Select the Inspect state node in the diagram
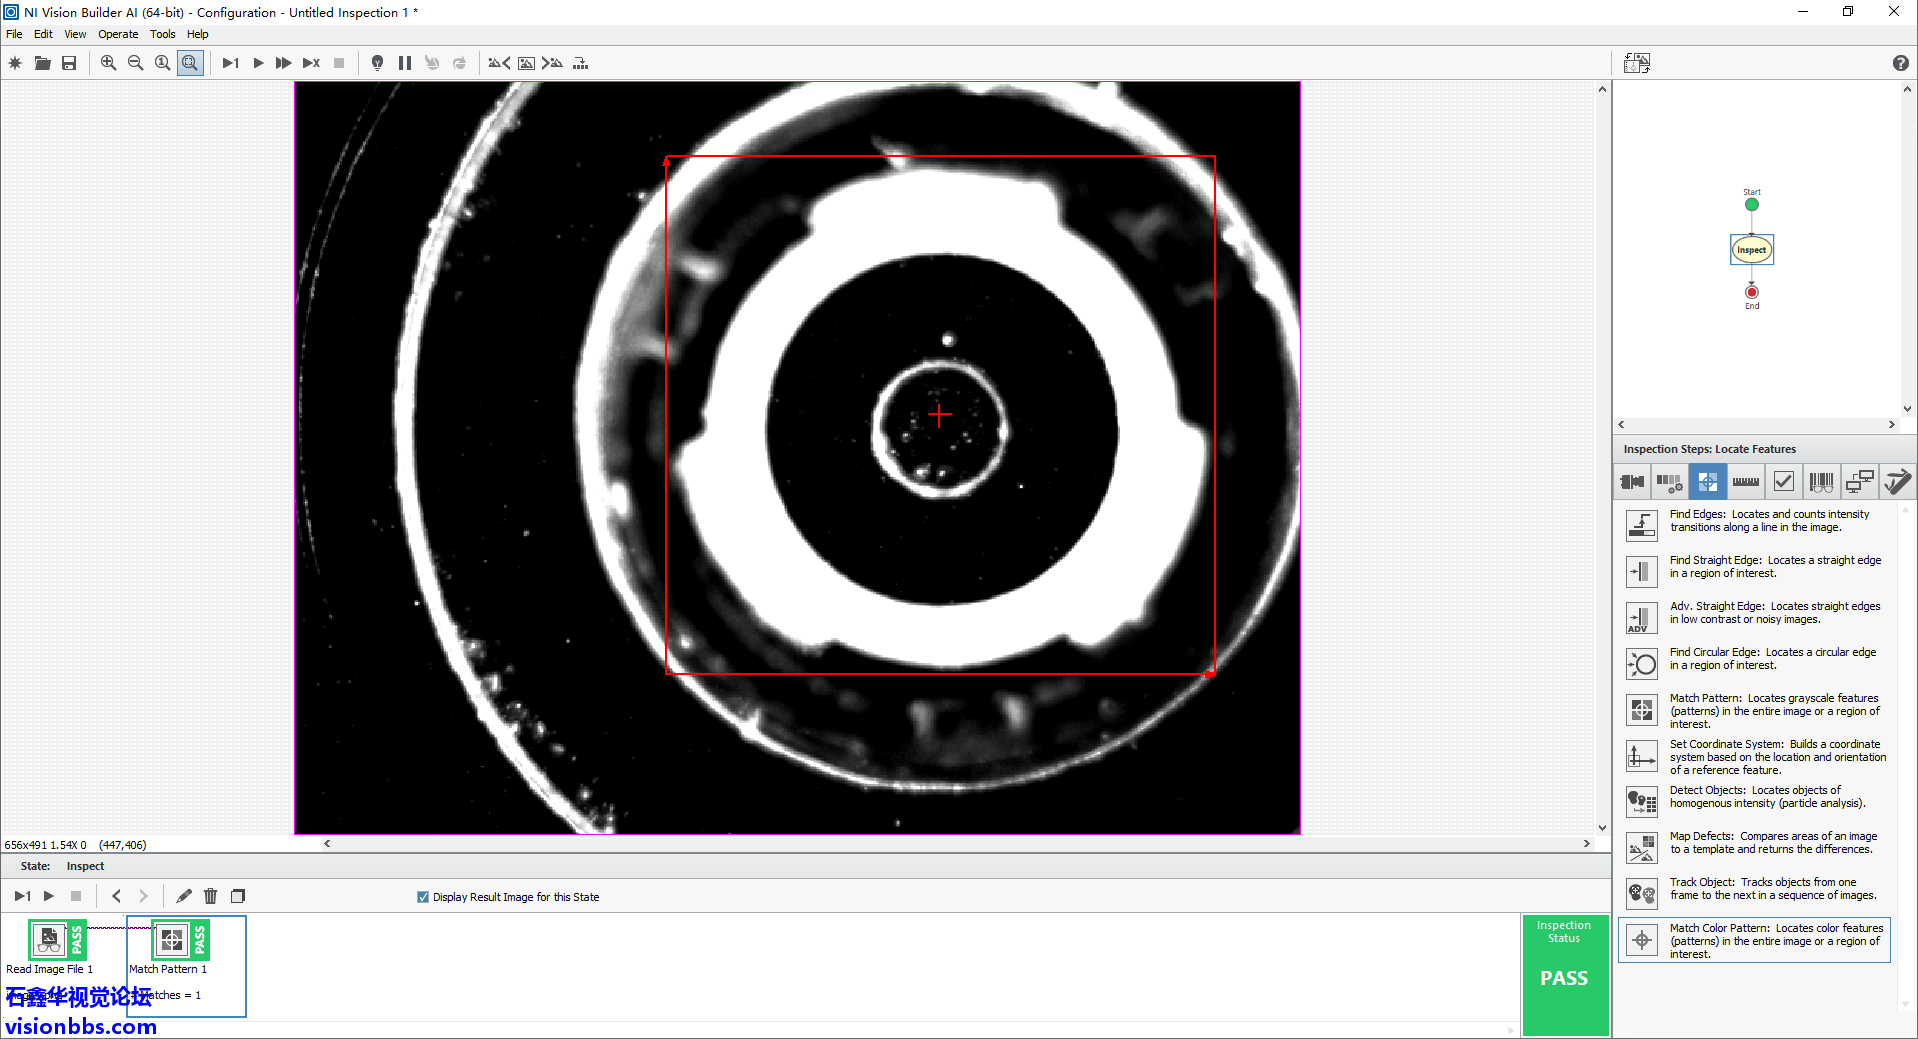The image size is (1918, 1039). coord(1751,250)
